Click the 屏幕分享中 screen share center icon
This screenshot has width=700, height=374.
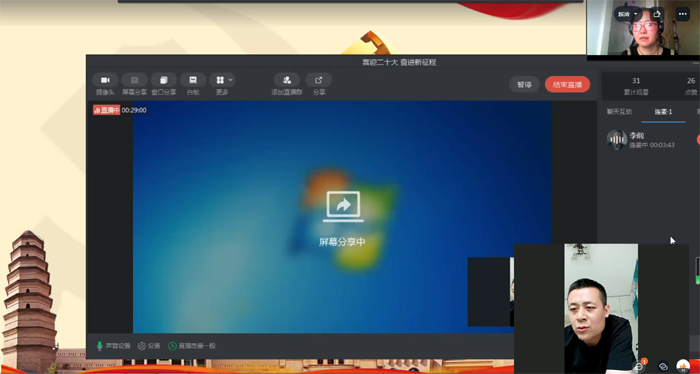pyautogui.click(x=343, y=206)
